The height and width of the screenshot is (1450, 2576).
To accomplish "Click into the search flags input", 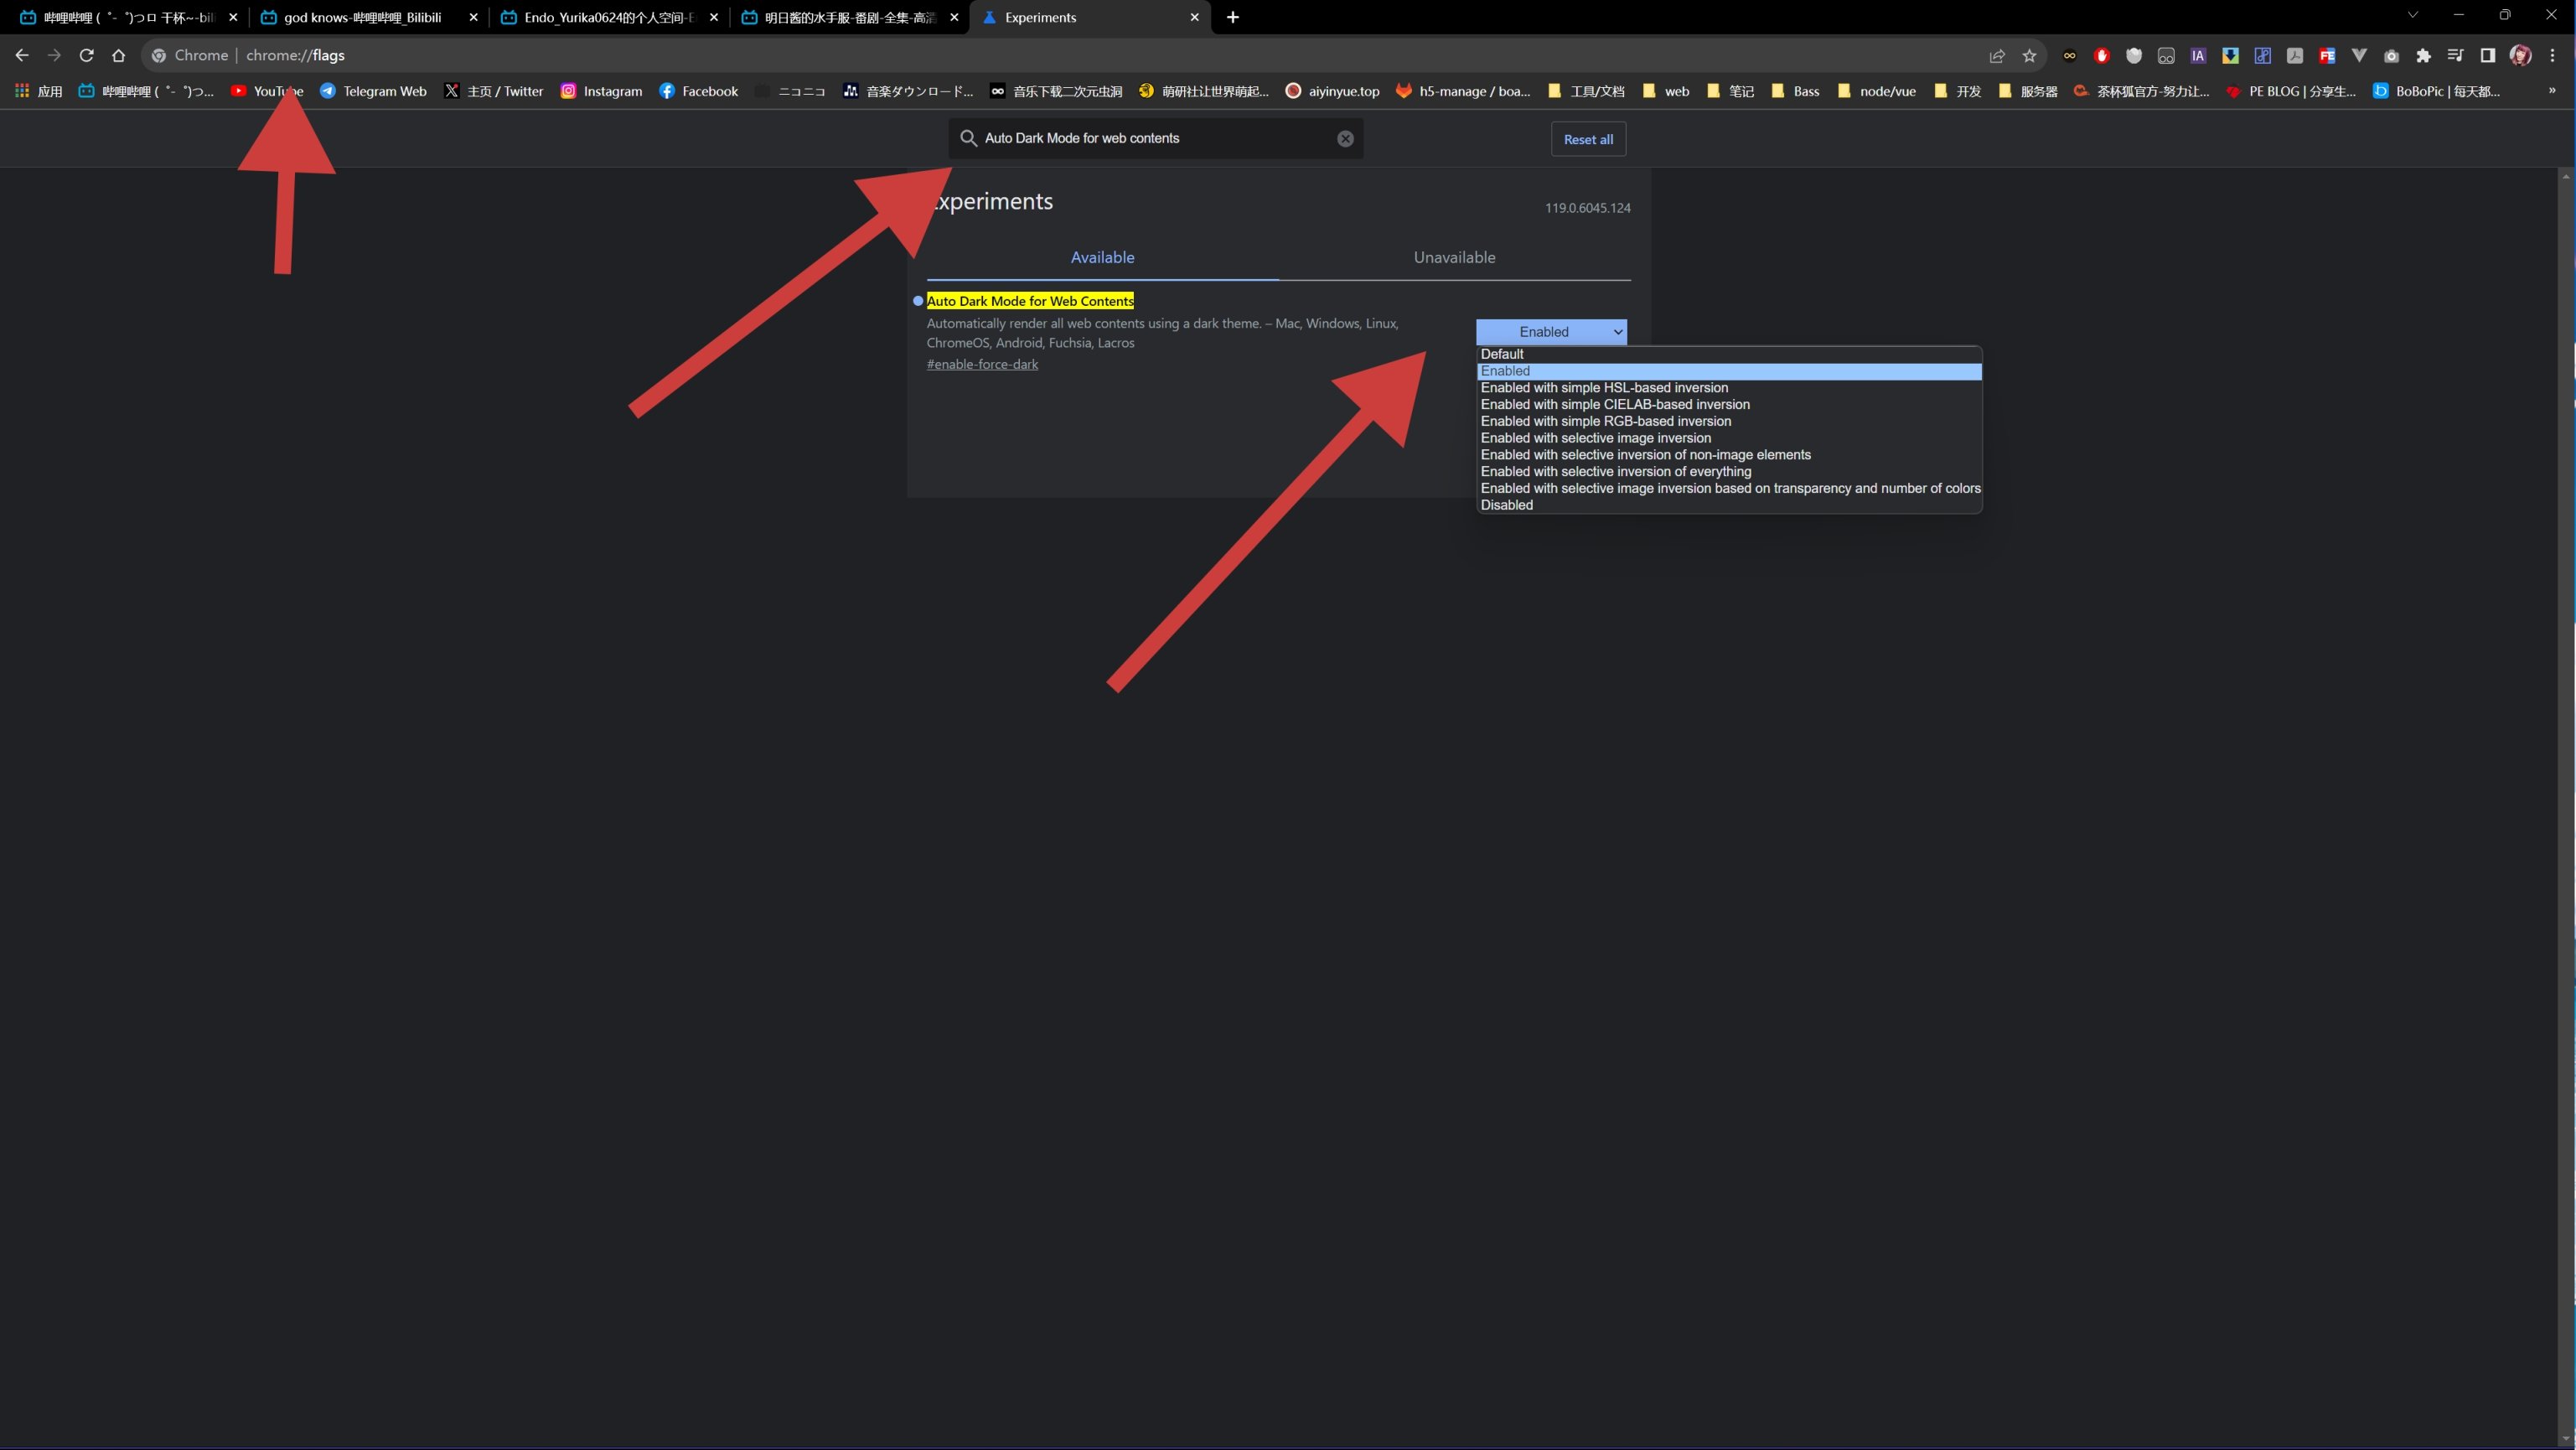I will click(1150, 138).
